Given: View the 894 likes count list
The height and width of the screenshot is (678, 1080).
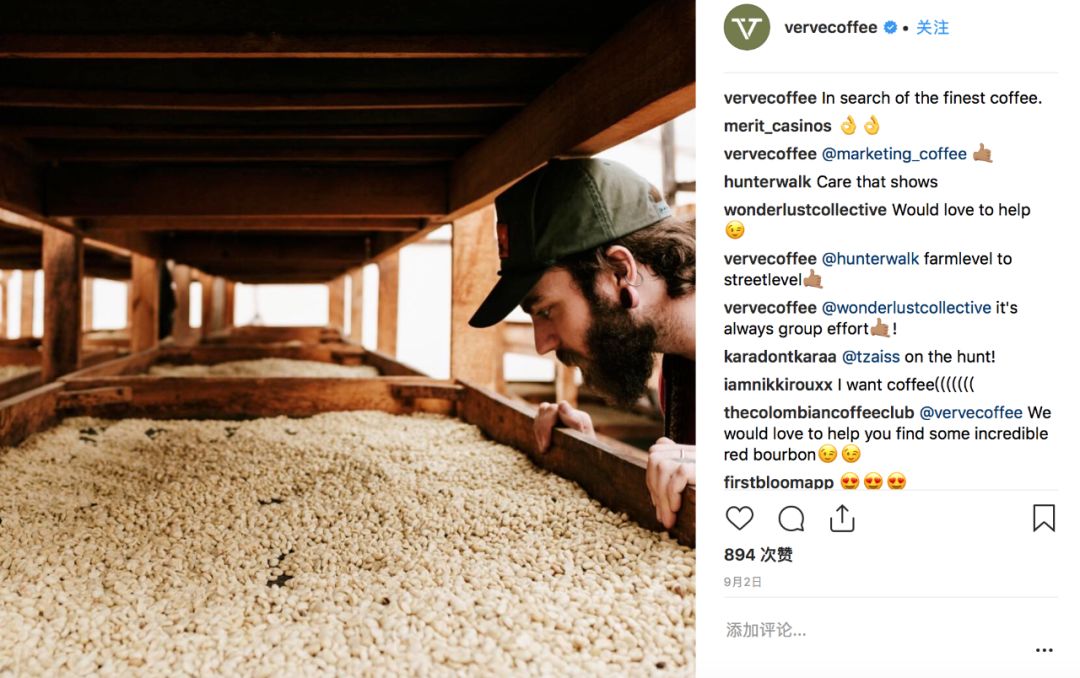Looking at the screenshot, I should 758,555.
